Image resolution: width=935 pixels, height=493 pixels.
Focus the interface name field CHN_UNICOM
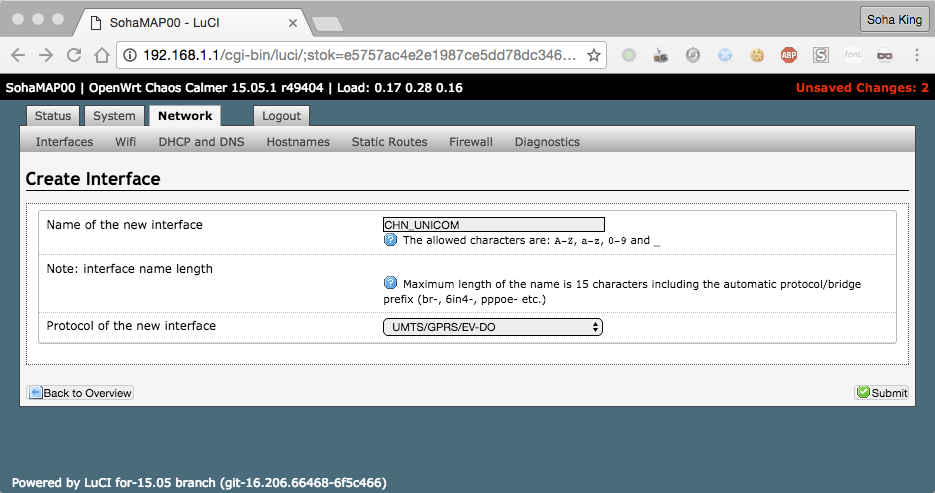(x=494, y=225)
